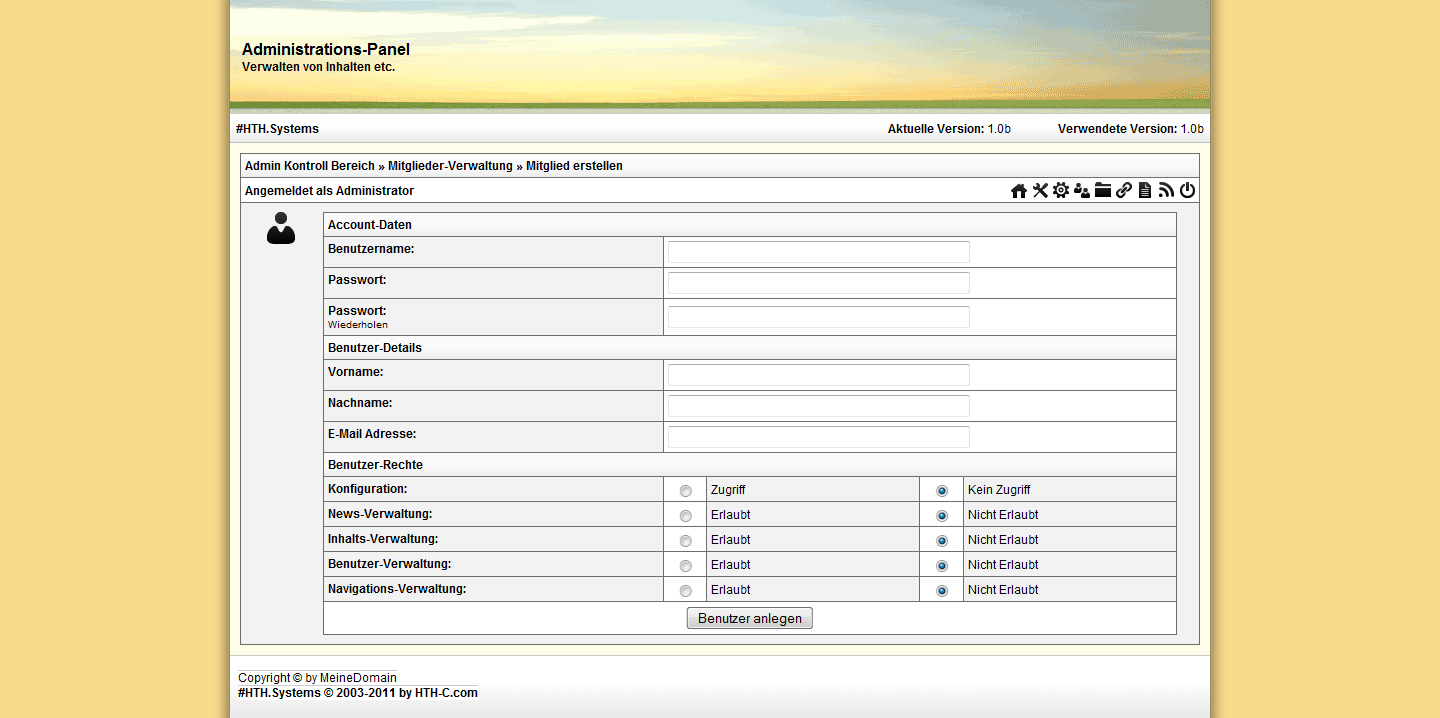Select Nicht Erlaubt for News-Verwaltung
1440x718 pixels.
click(942, 516)
